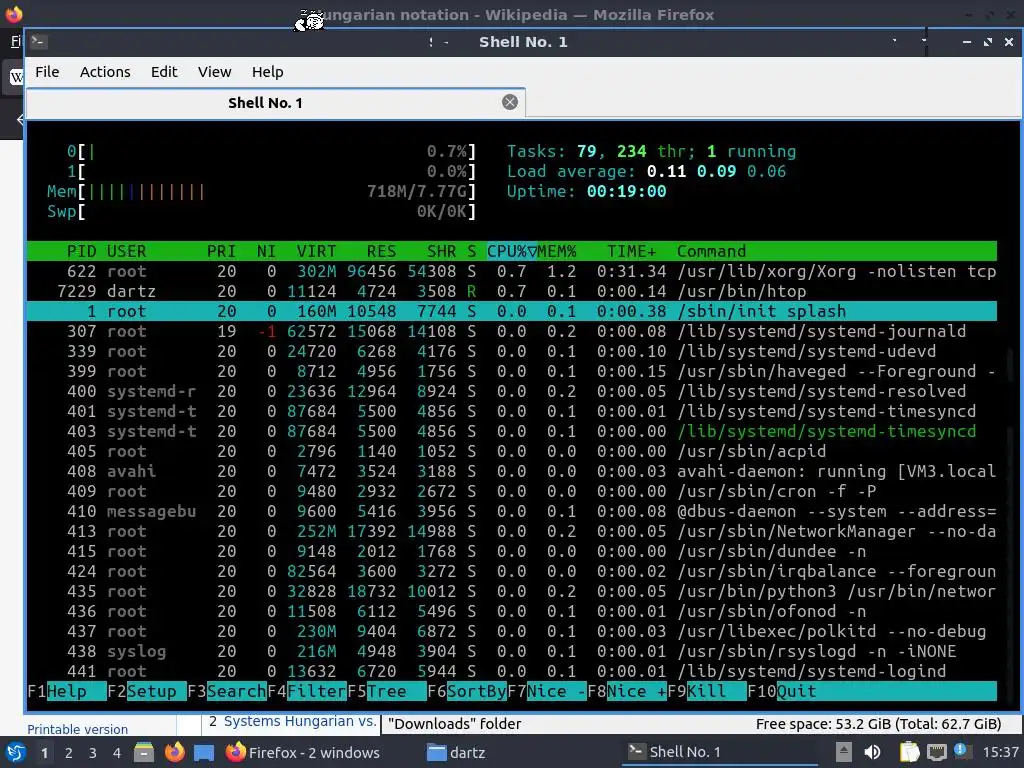Viewport: 1024px width, 768px height.
Task: Select the ofonod process row
Action: click(512, 611)
